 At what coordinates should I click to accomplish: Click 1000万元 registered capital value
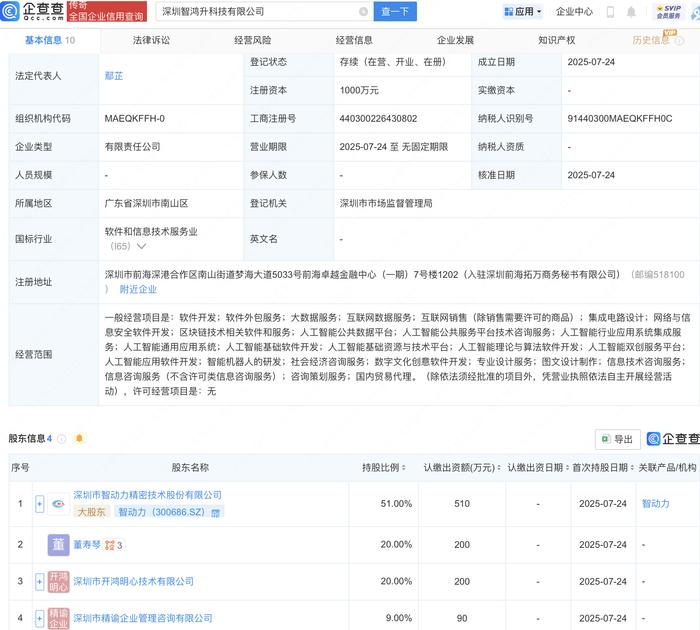(359, 90)
